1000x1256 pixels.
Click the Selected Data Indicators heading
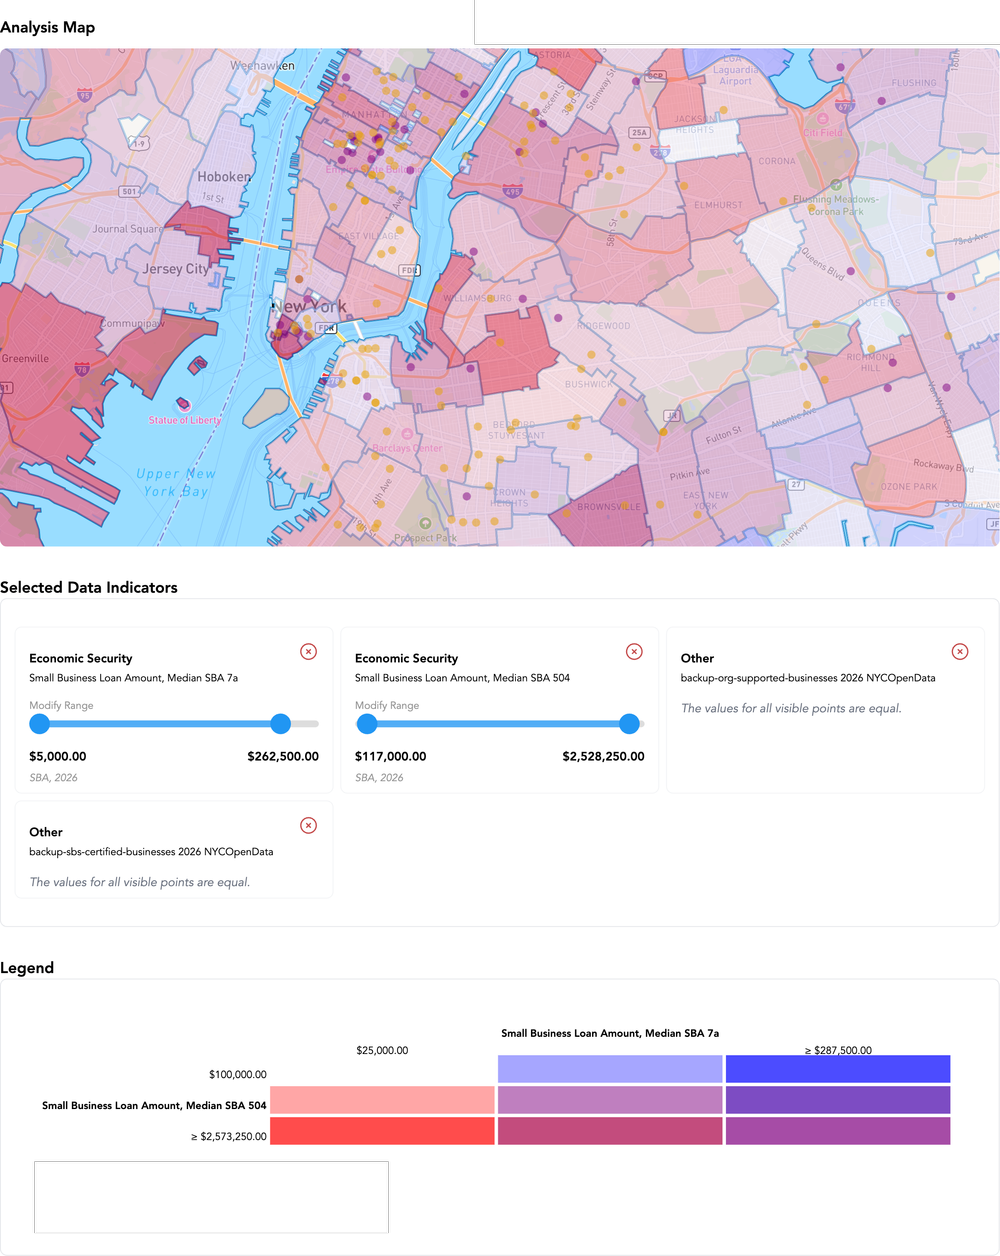[x=89, y=588]
